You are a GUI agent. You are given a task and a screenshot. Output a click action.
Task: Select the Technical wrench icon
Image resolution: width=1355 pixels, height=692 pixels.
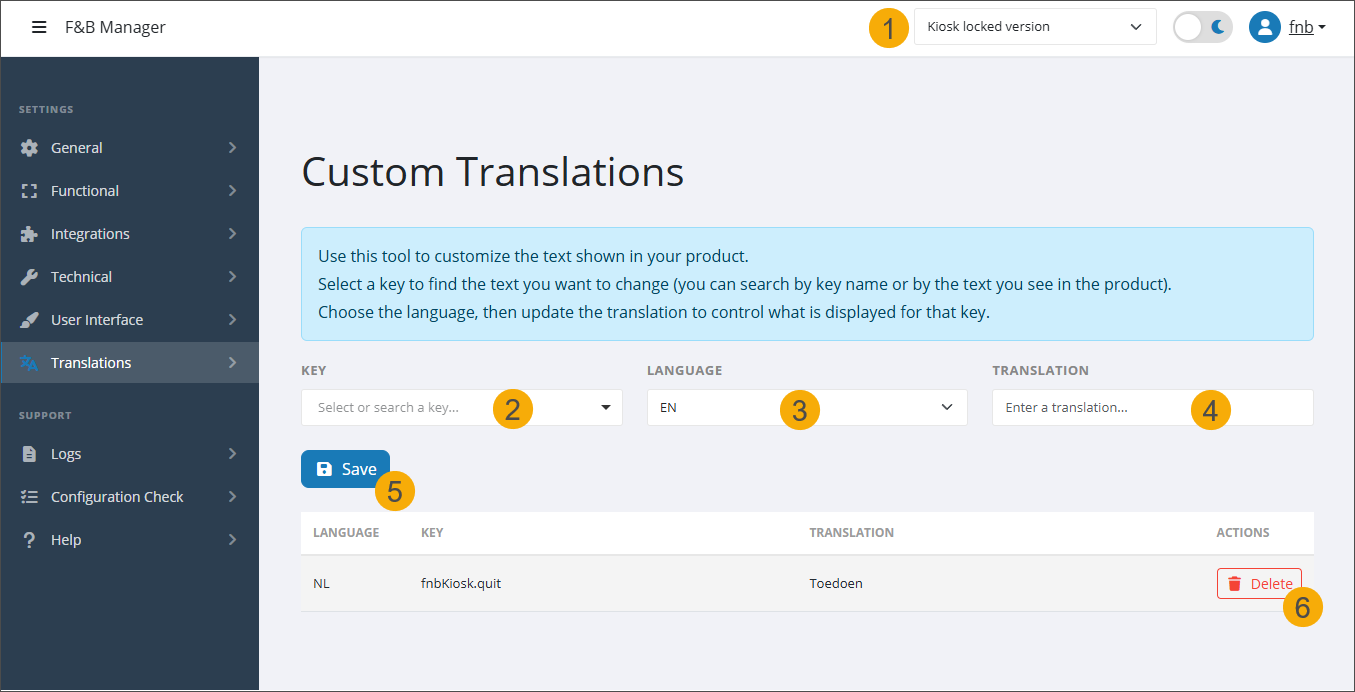[31, 276]
